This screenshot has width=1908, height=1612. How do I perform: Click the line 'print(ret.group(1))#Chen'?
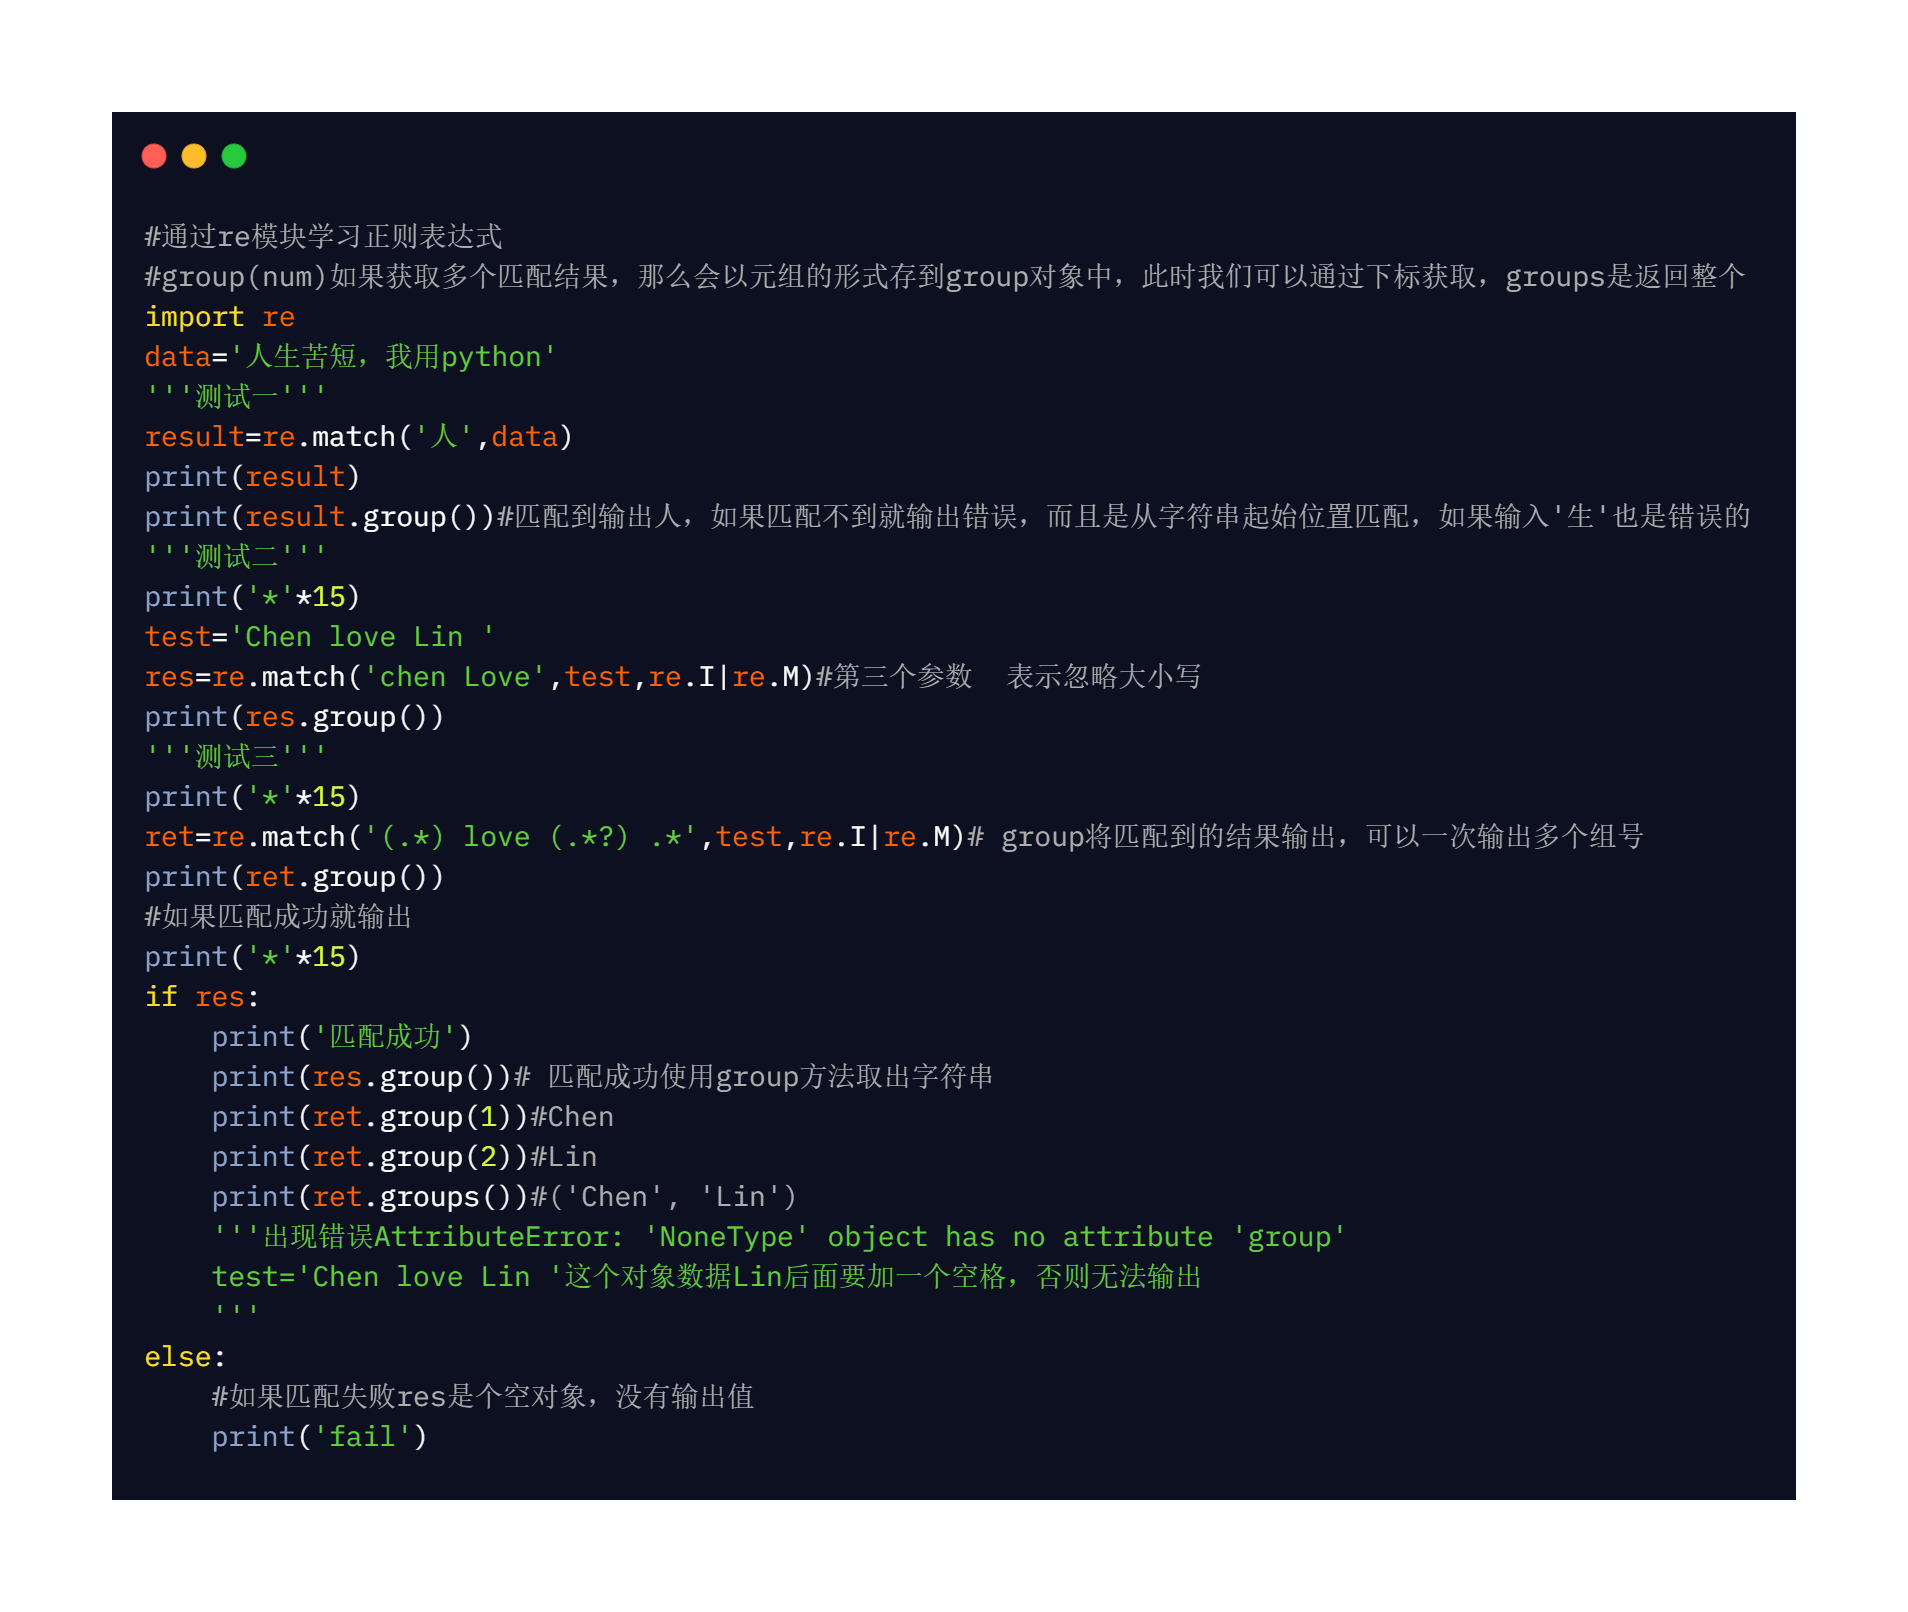click(x=413, y=1117)
